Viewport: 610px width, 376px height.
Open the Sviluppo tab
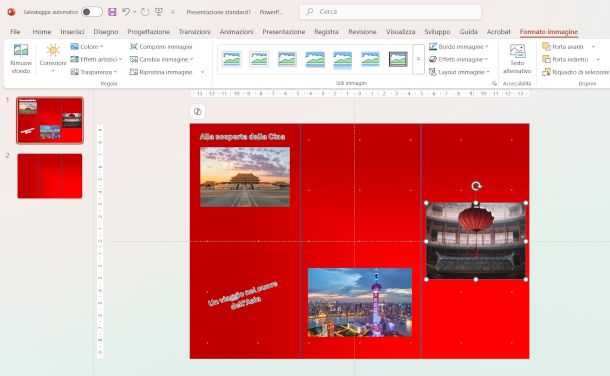click(x=437, y=31)
